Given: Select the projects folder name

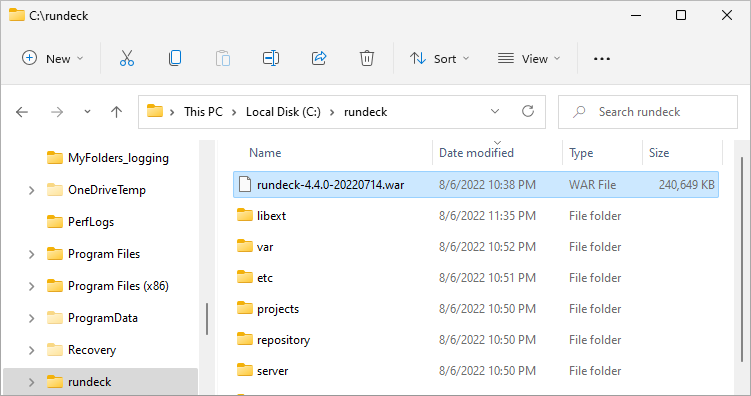Looking at the screenshot, I should (x=278, y=309).
